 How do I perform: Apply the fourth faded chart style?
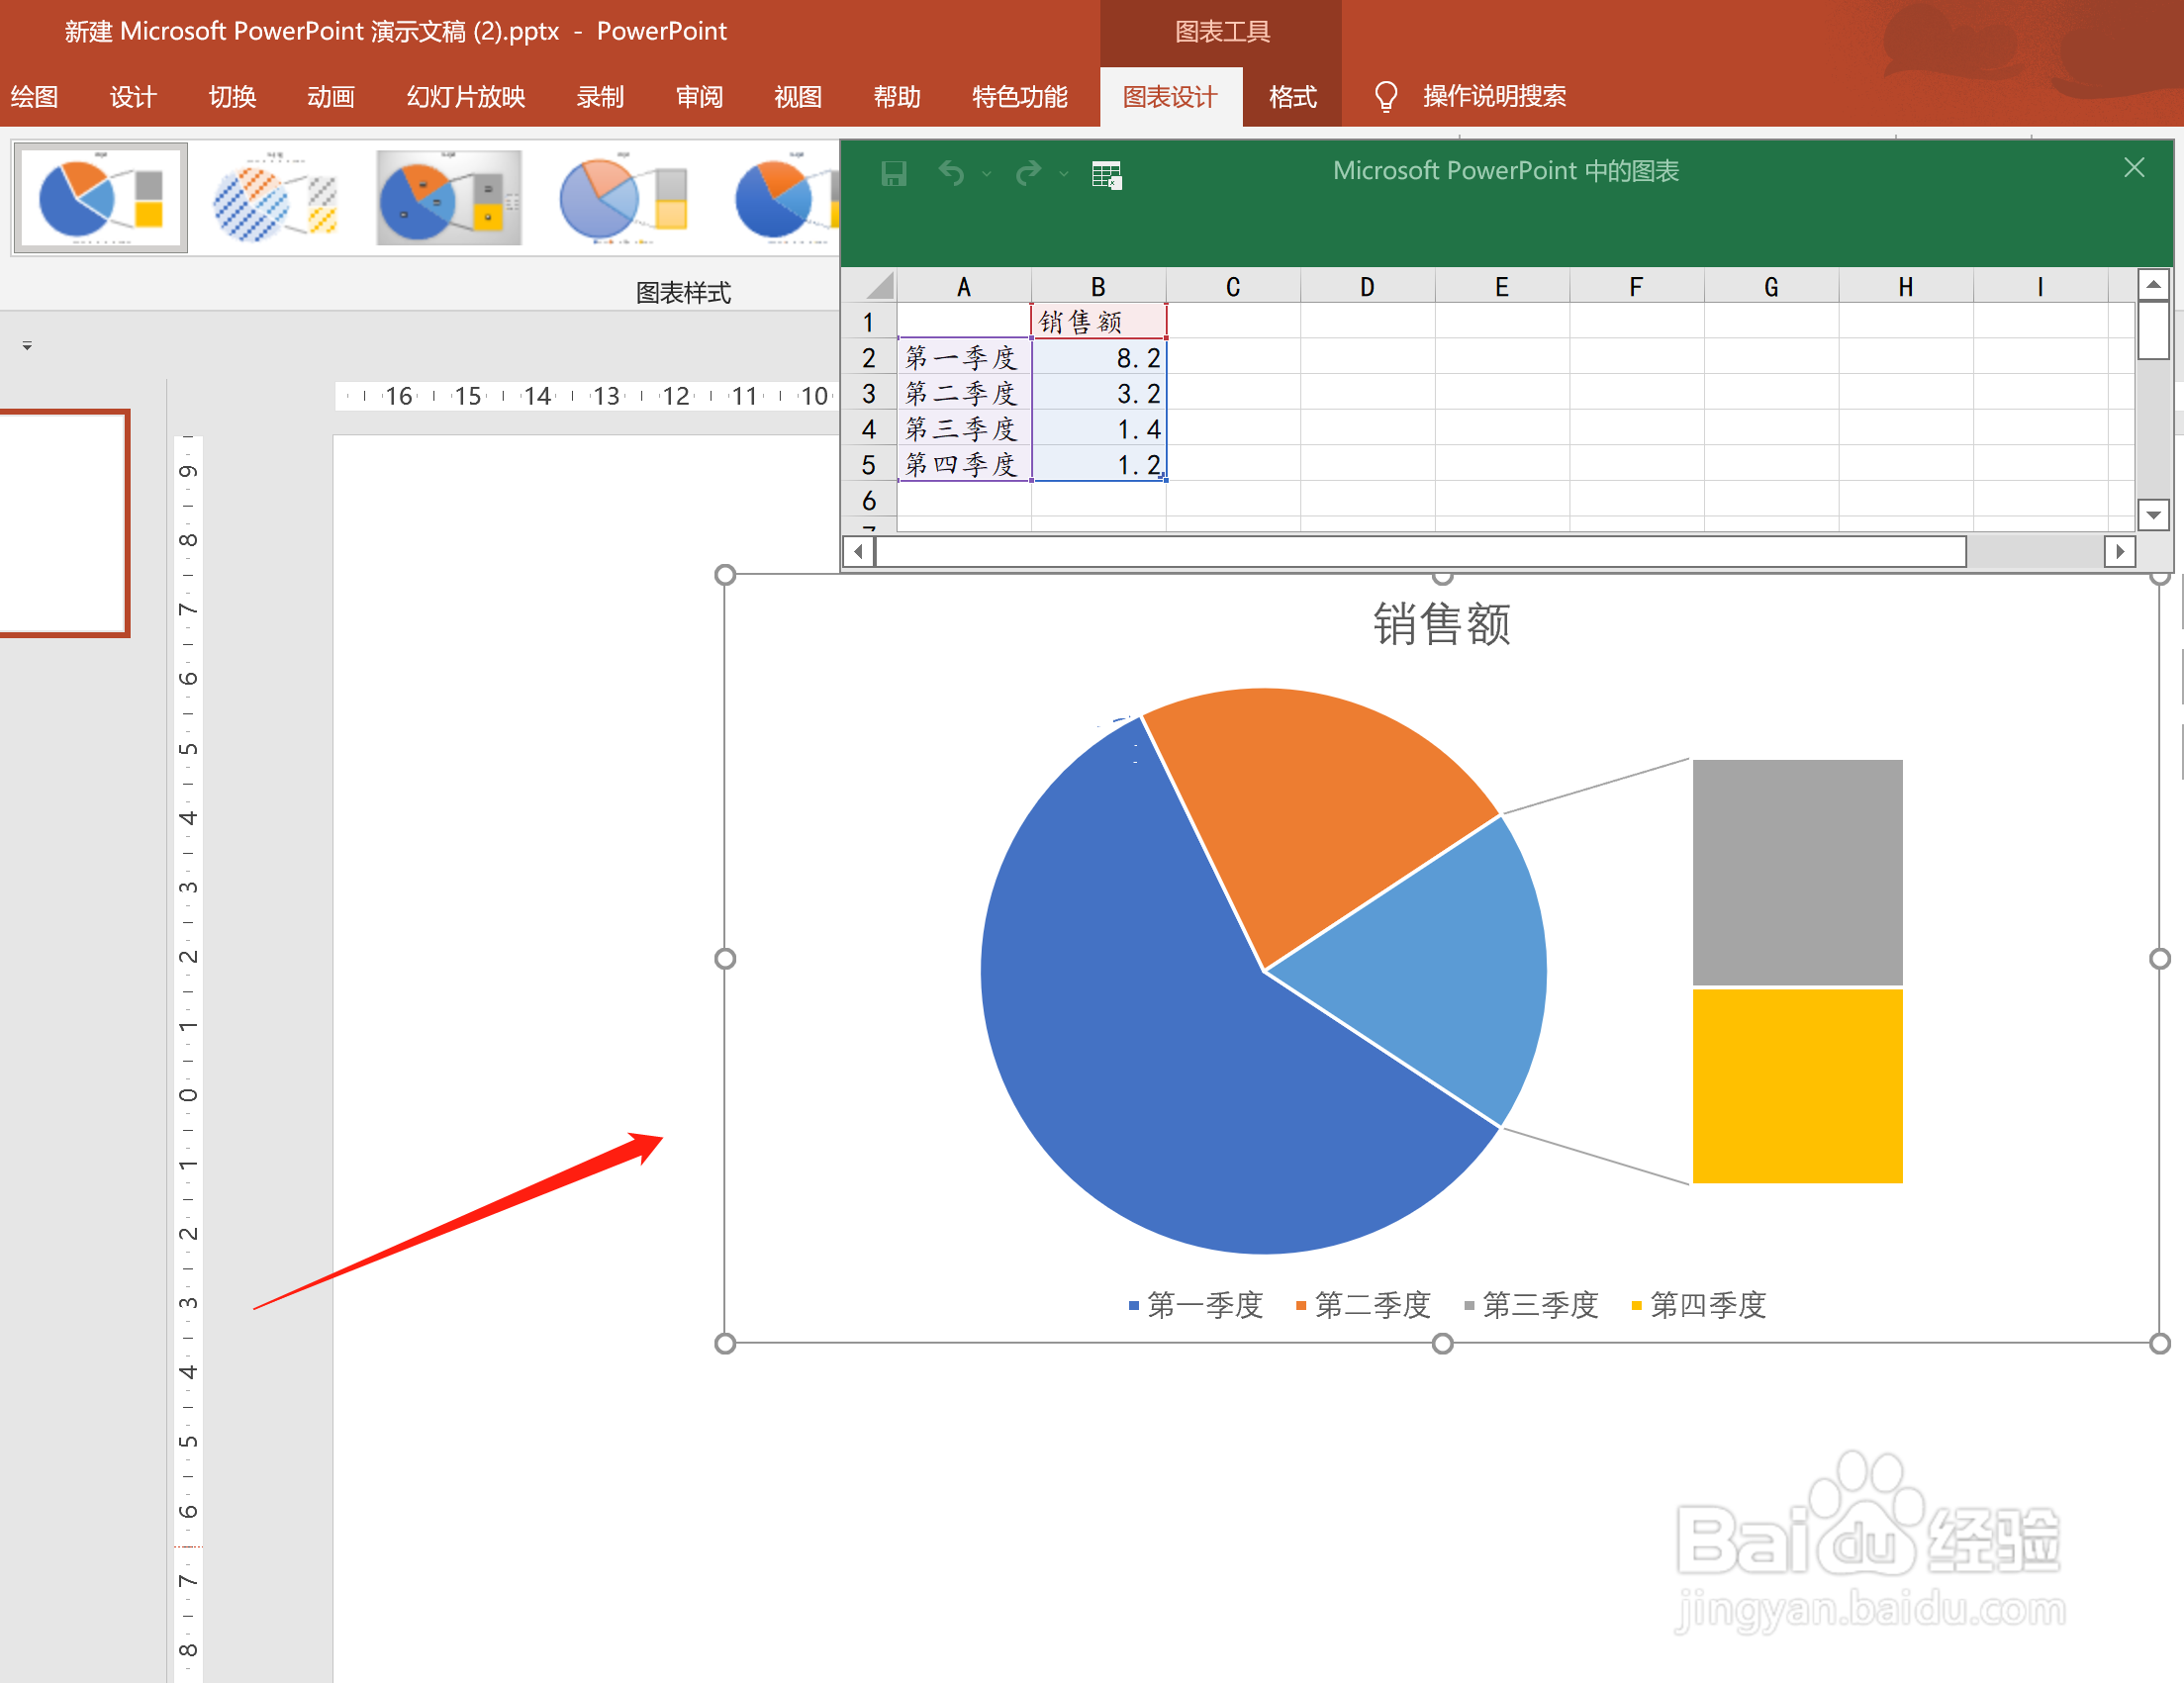pos(623,198)
